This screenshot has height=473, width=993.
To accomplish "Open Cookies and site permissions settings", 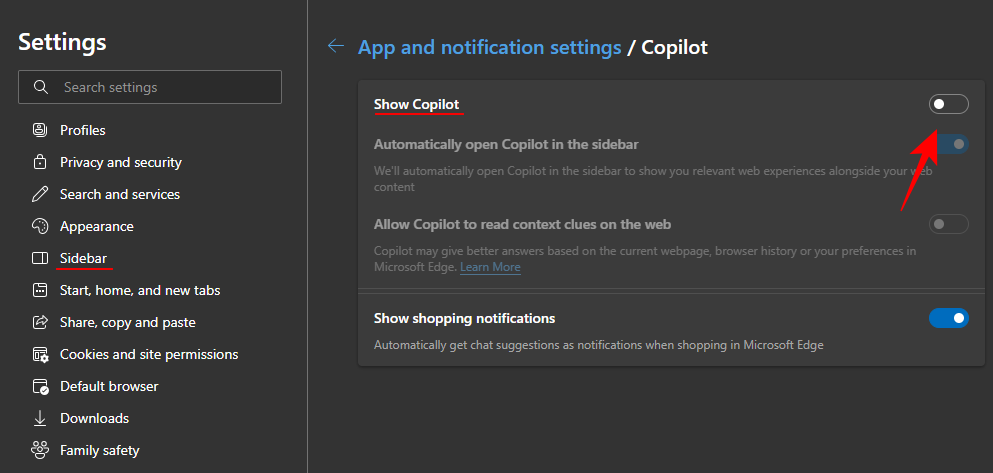I will coord(149,354).
